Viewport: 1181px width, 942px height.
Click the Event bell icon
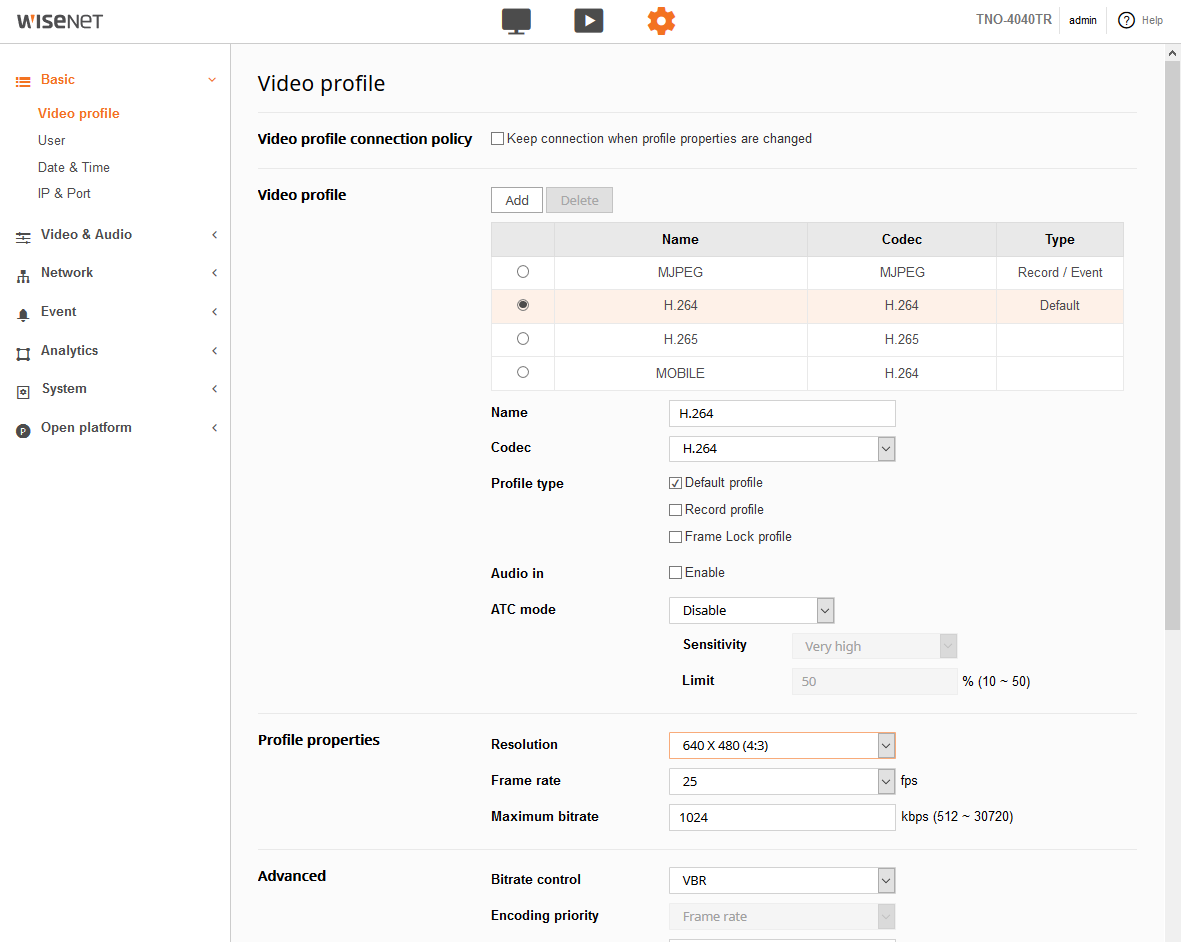coord(23,313)
